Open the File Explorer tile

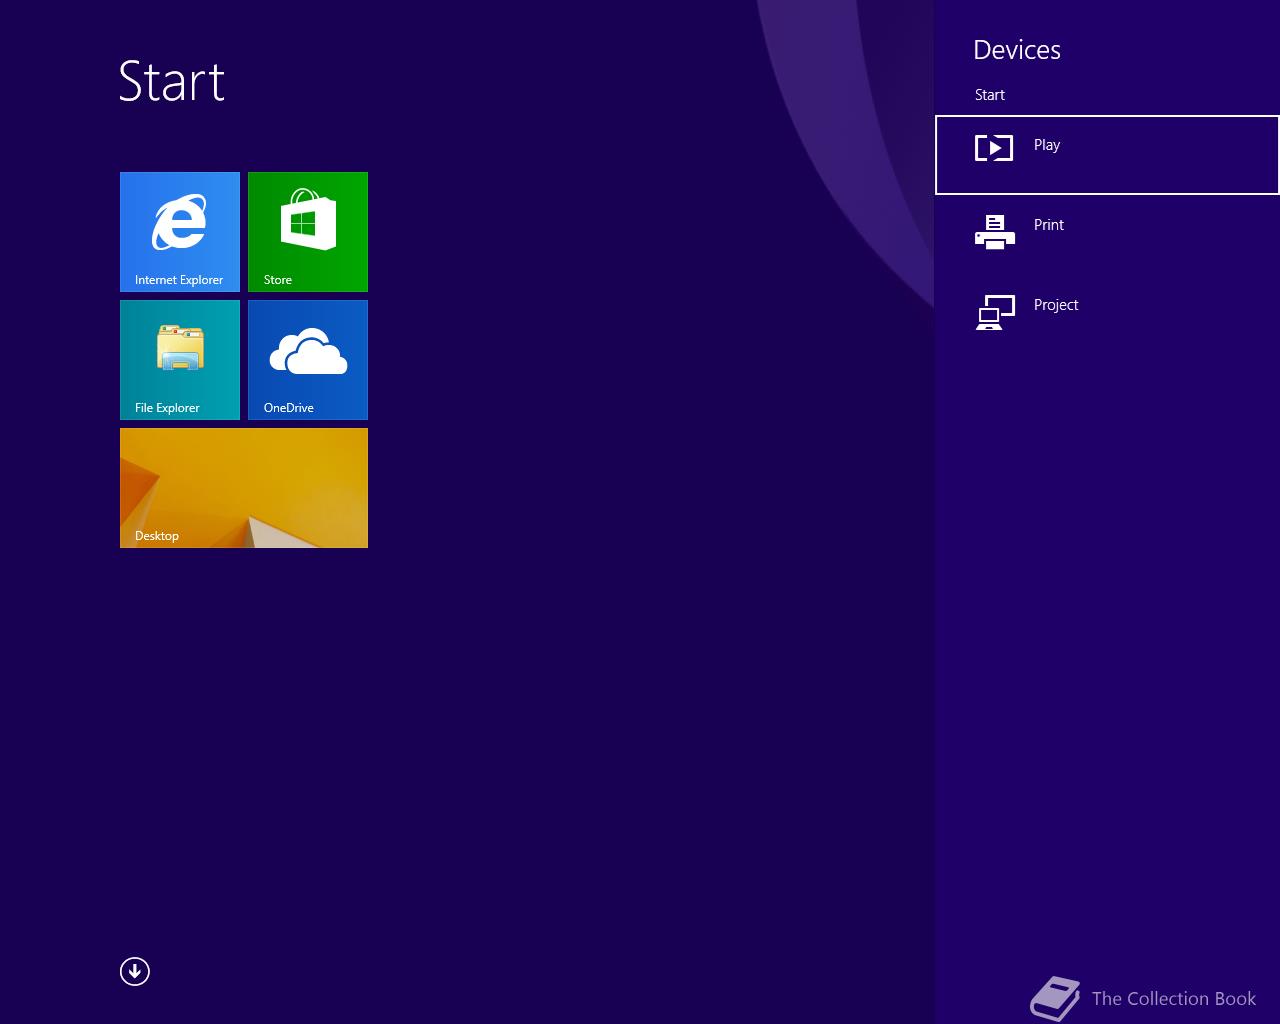pyautogui.click(x=180, y=360)
